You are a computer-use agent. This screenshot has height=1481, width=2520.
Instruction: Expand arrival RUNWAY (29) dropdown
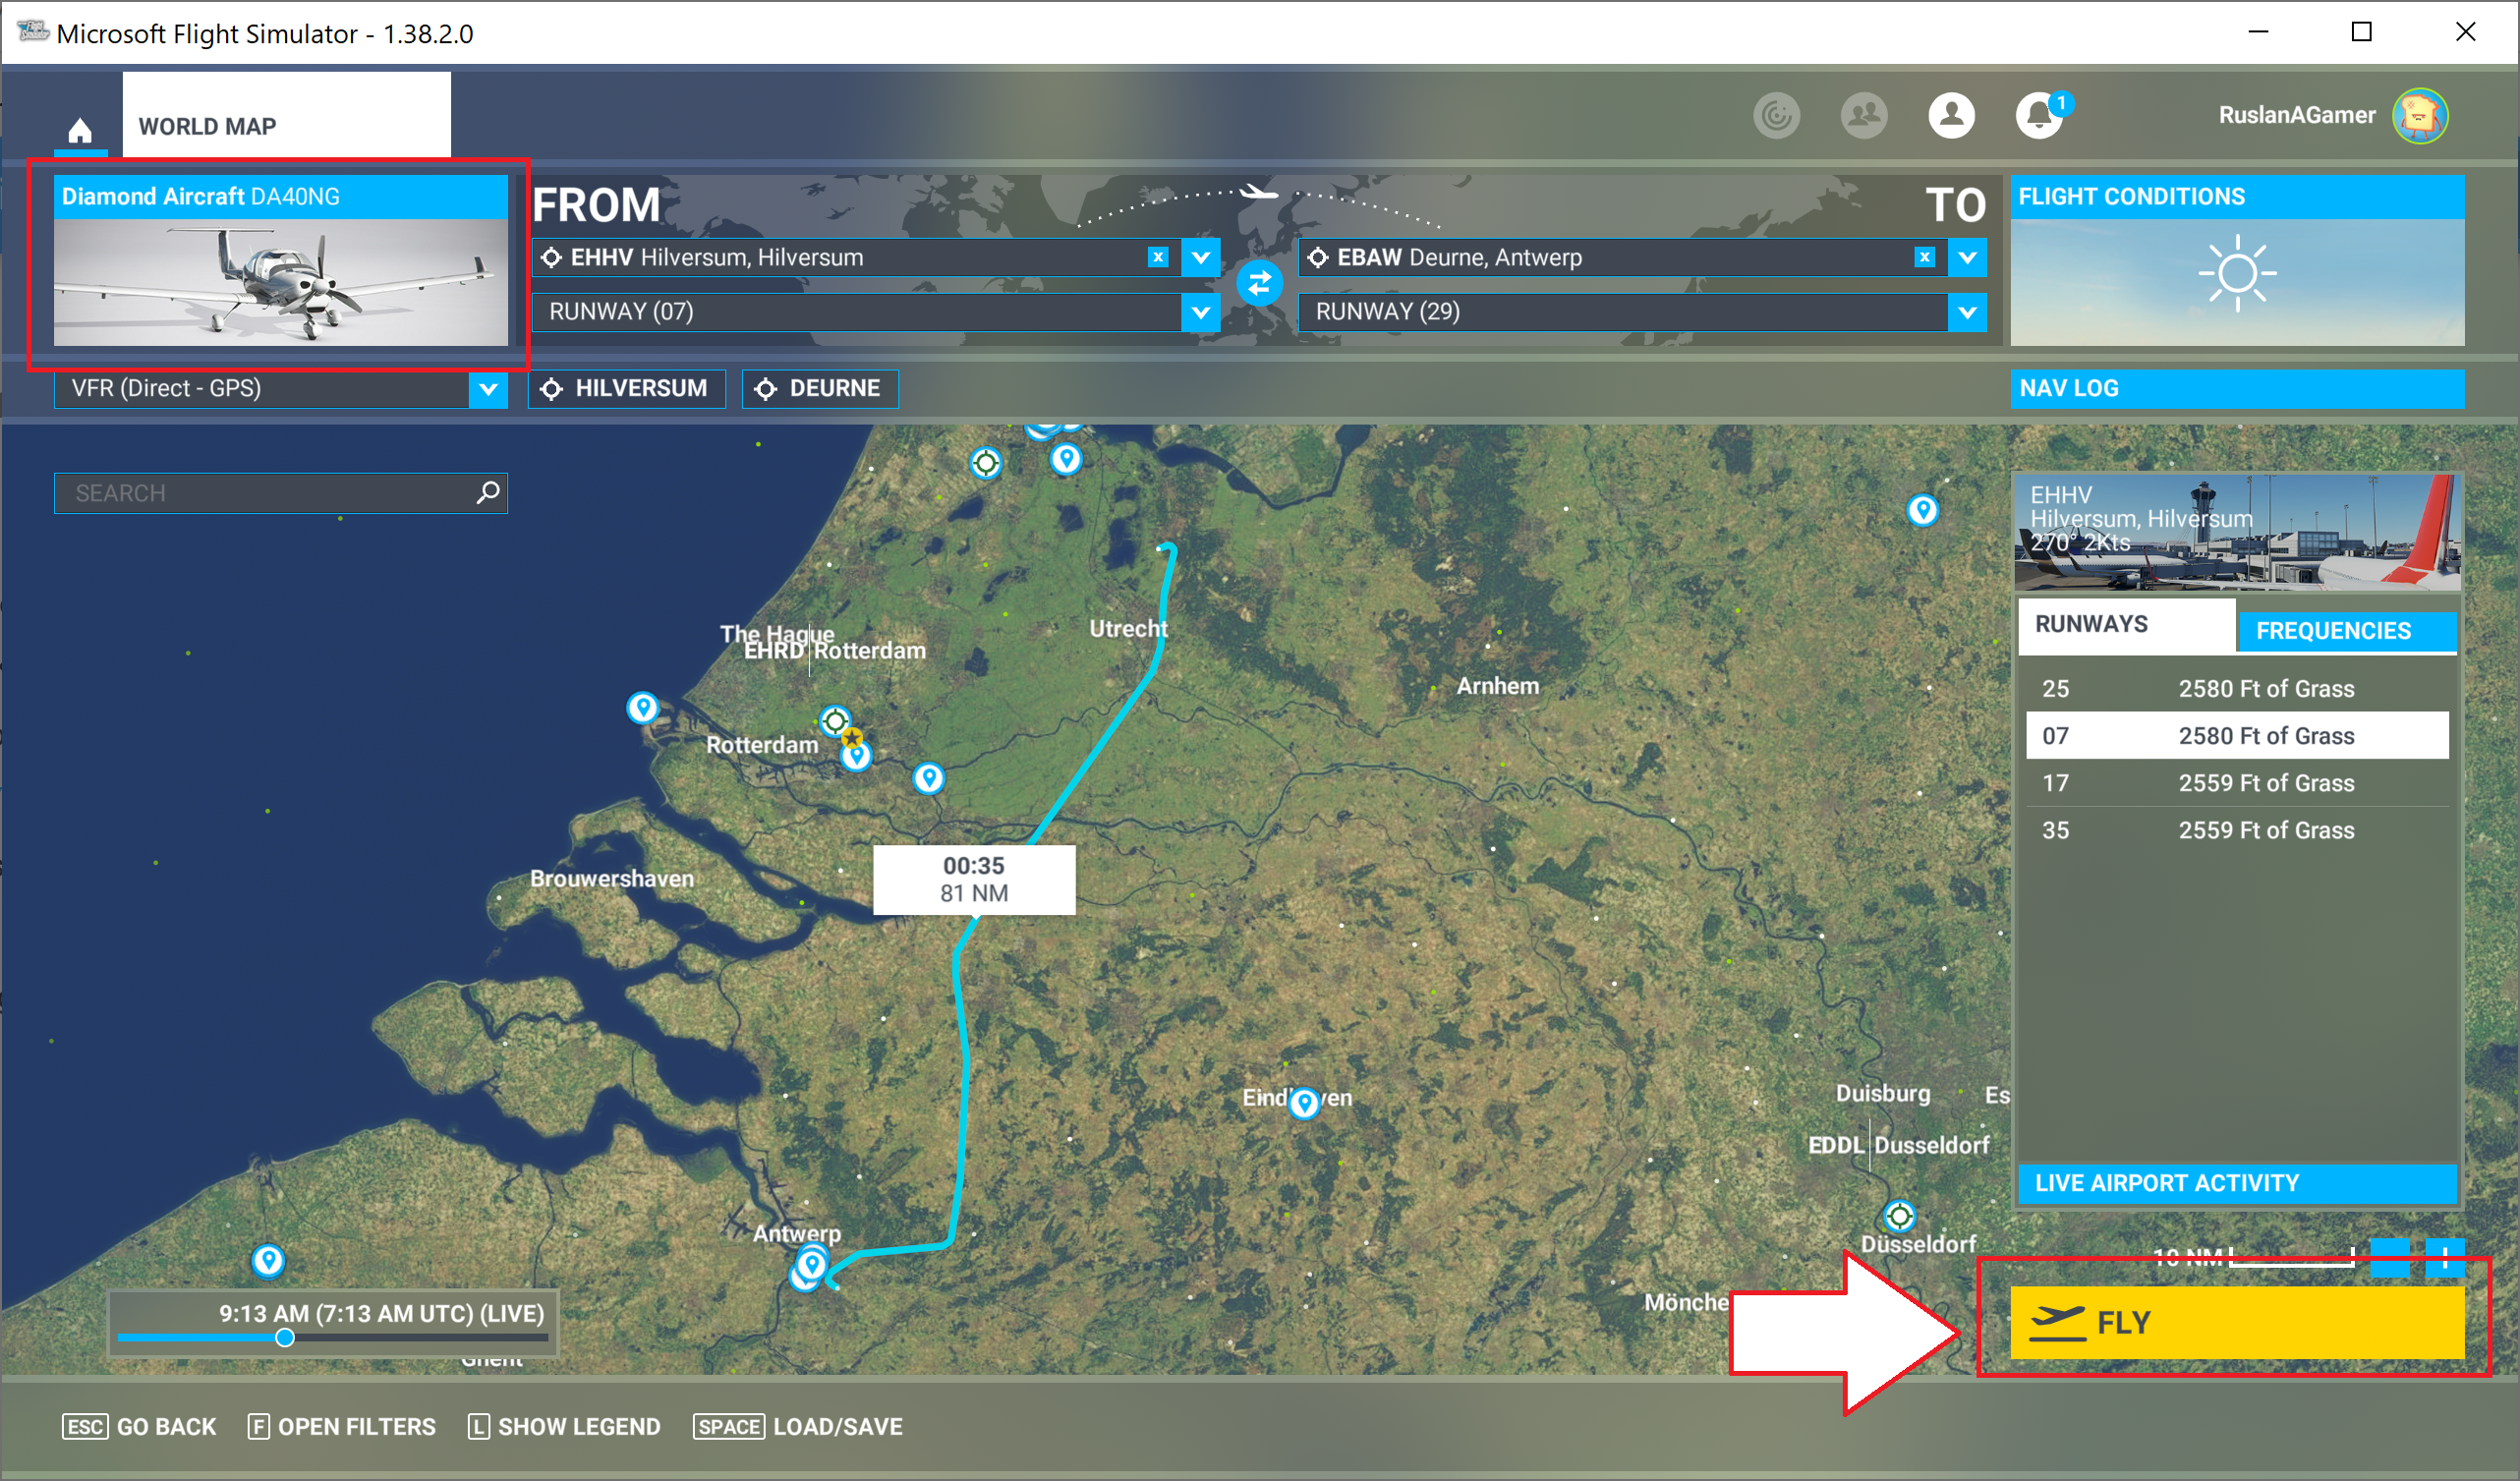(x=1967, y=312)
